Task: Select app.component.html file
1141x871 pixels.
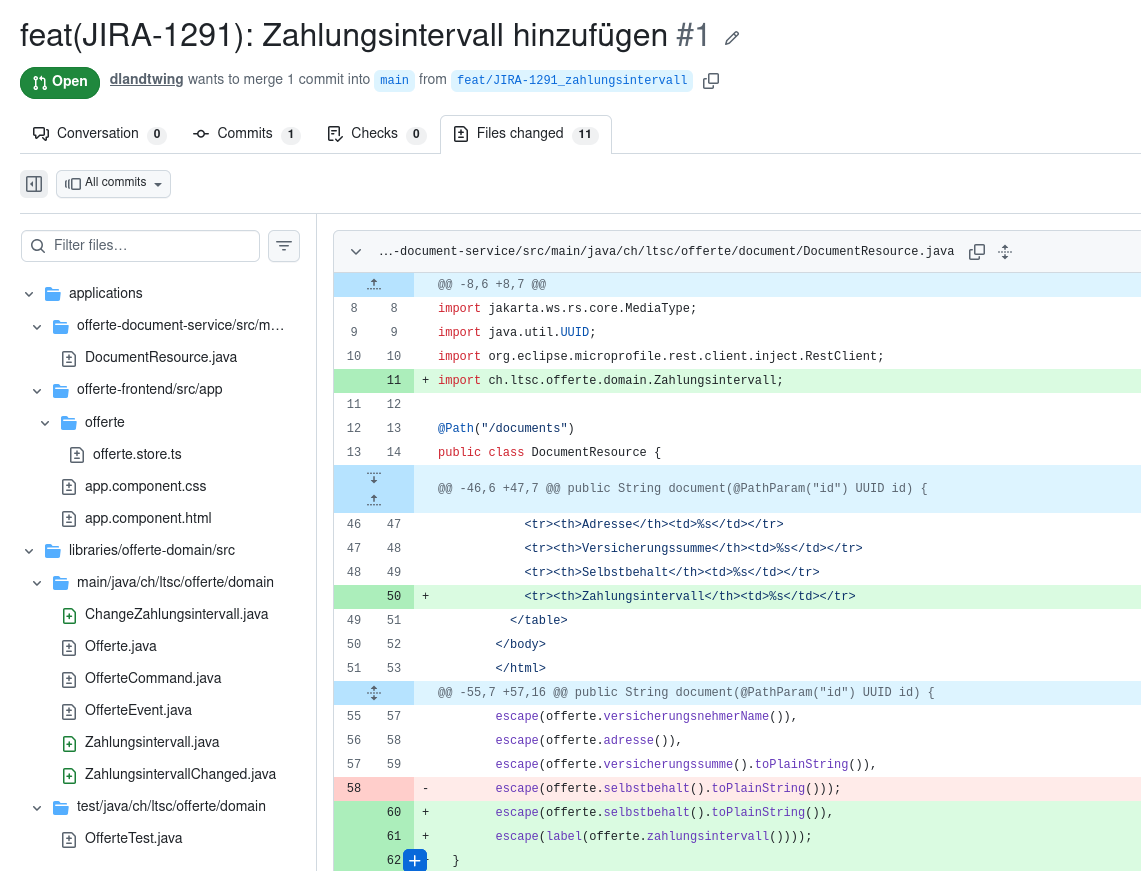Action: click(x=148, y=518)
